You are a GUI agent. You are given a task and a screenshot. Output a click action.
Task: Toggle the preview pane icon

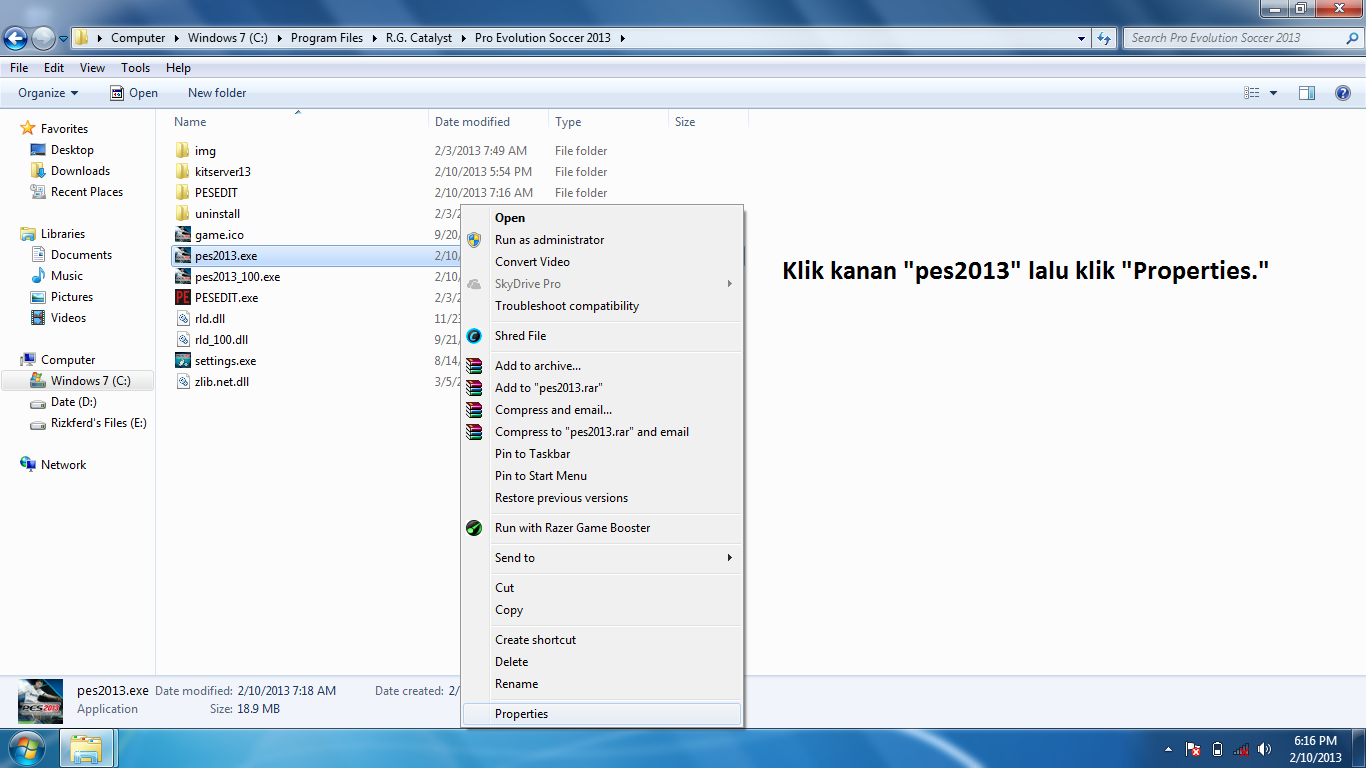(1307, 93)
